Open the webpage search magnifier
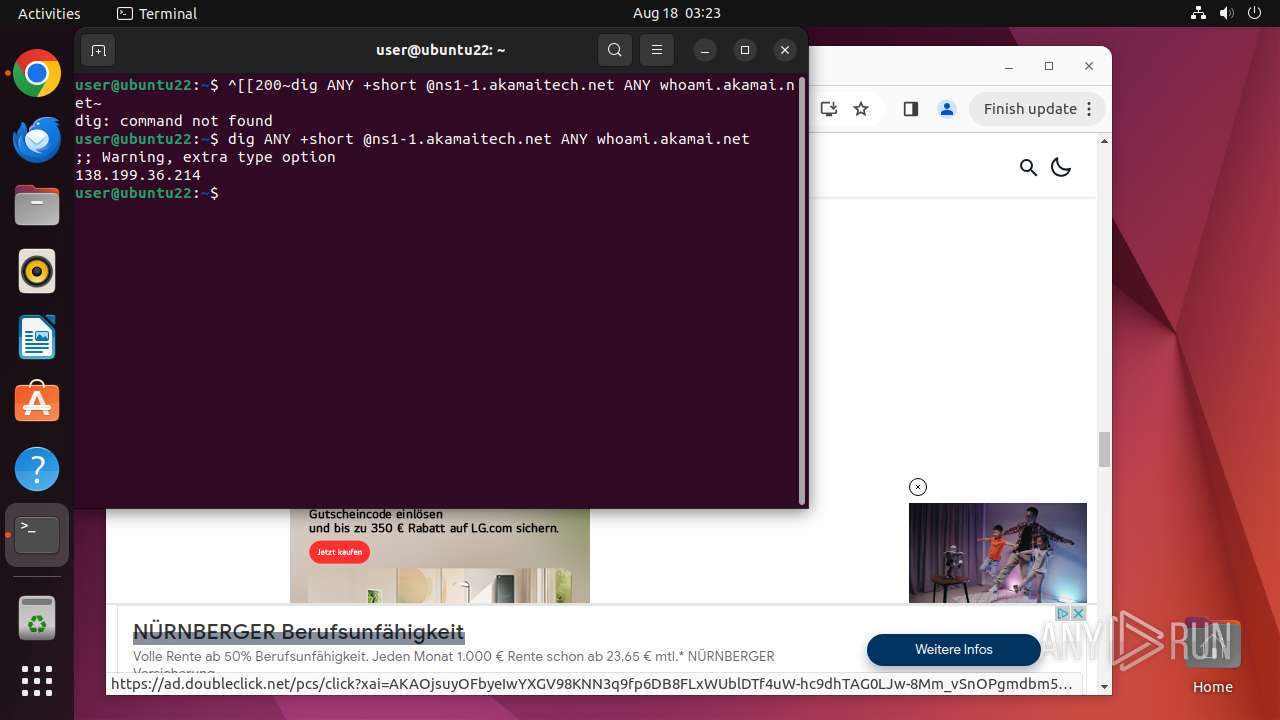The height and width of the screenshot is (720, 1280). (x=1028, y=167)
